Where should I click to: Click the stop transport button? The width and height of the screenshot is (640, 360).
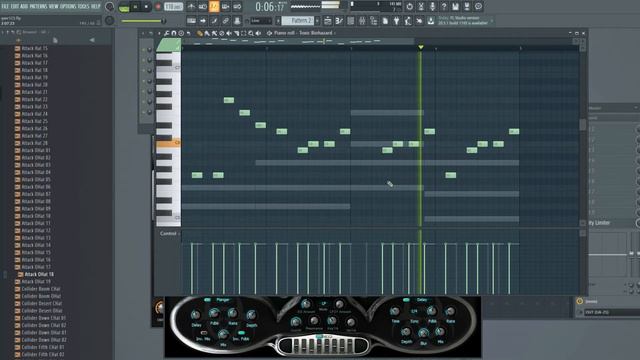click(147, 7)
